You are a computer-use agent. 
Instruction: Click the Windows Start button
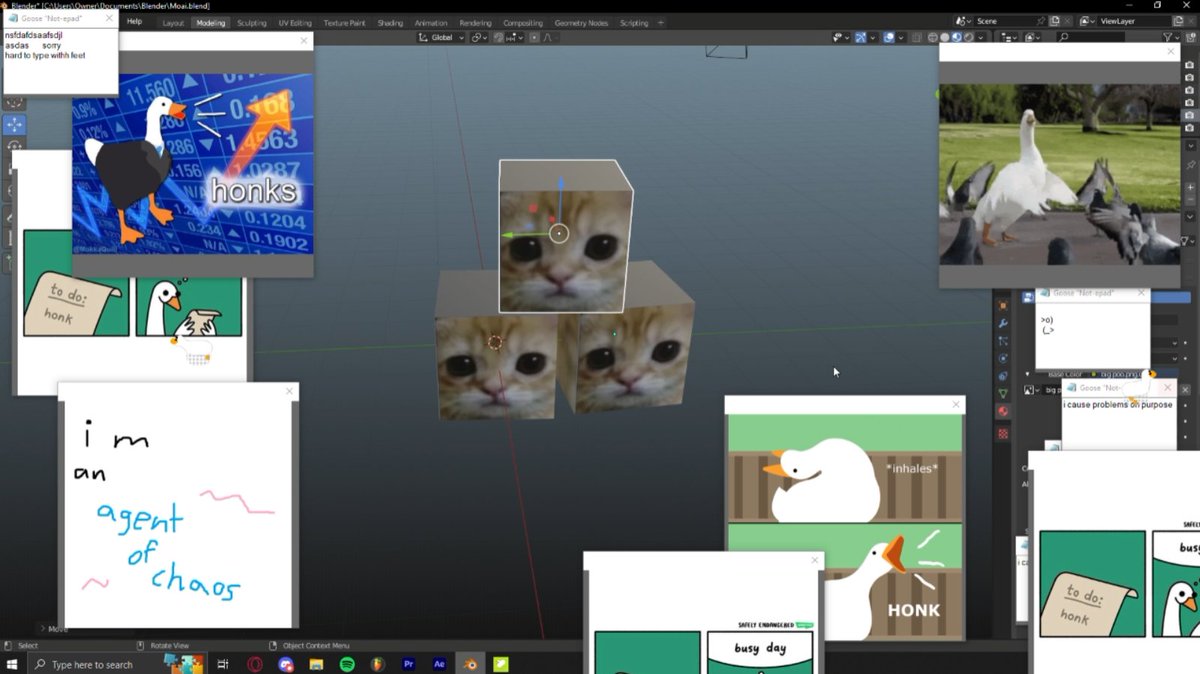(x=12, y=664)
